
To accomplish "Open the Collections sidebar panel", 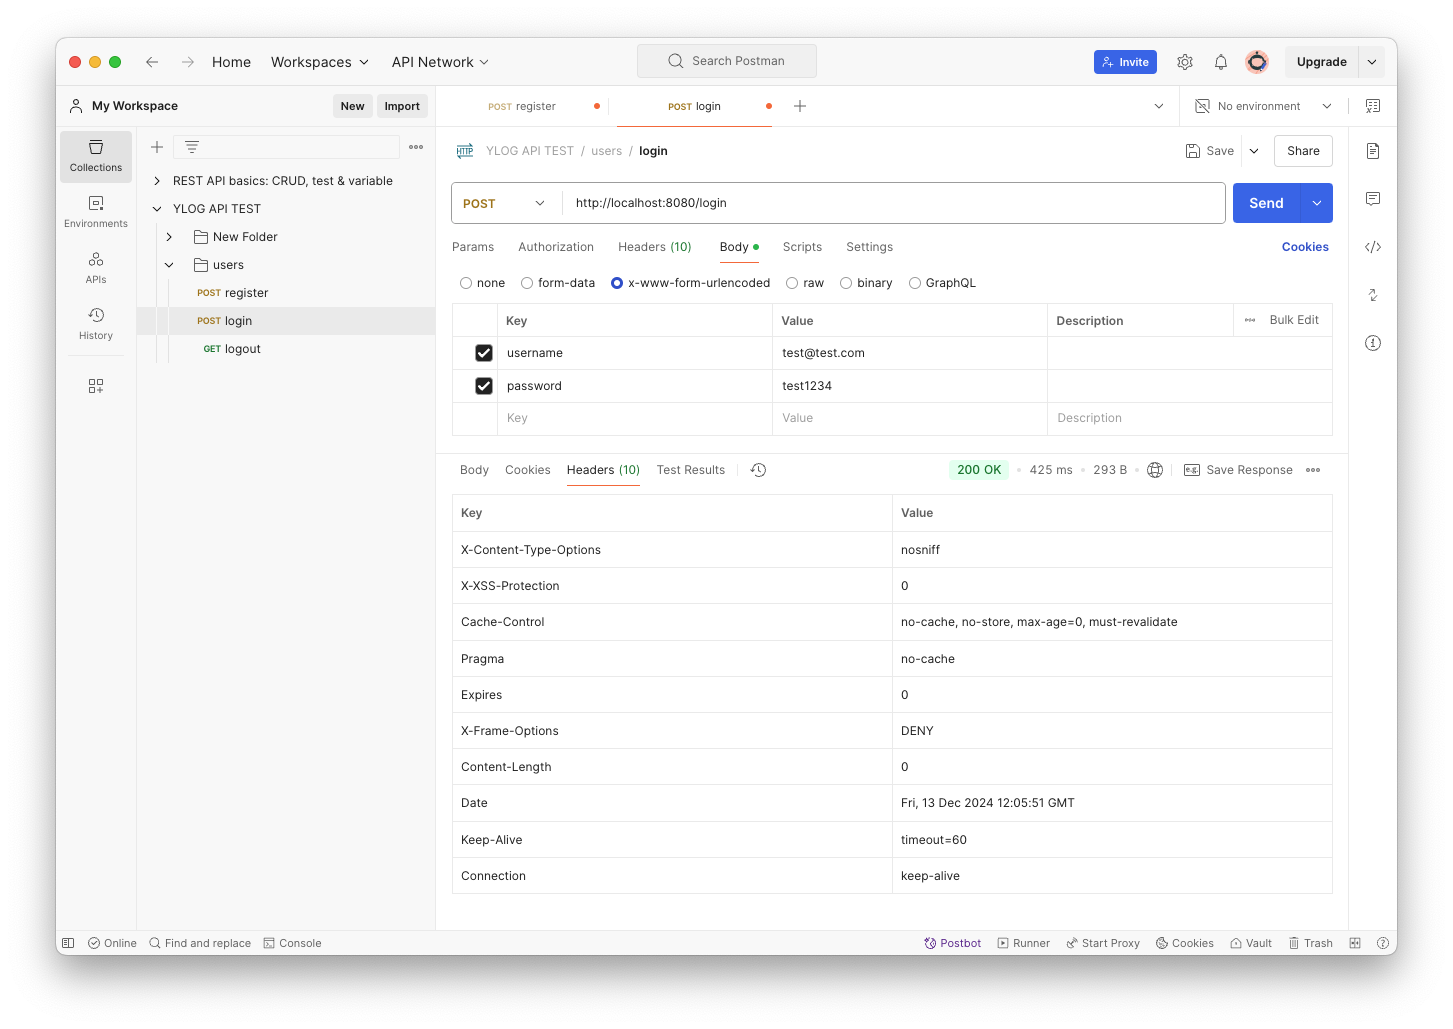I will click(96, 157).
